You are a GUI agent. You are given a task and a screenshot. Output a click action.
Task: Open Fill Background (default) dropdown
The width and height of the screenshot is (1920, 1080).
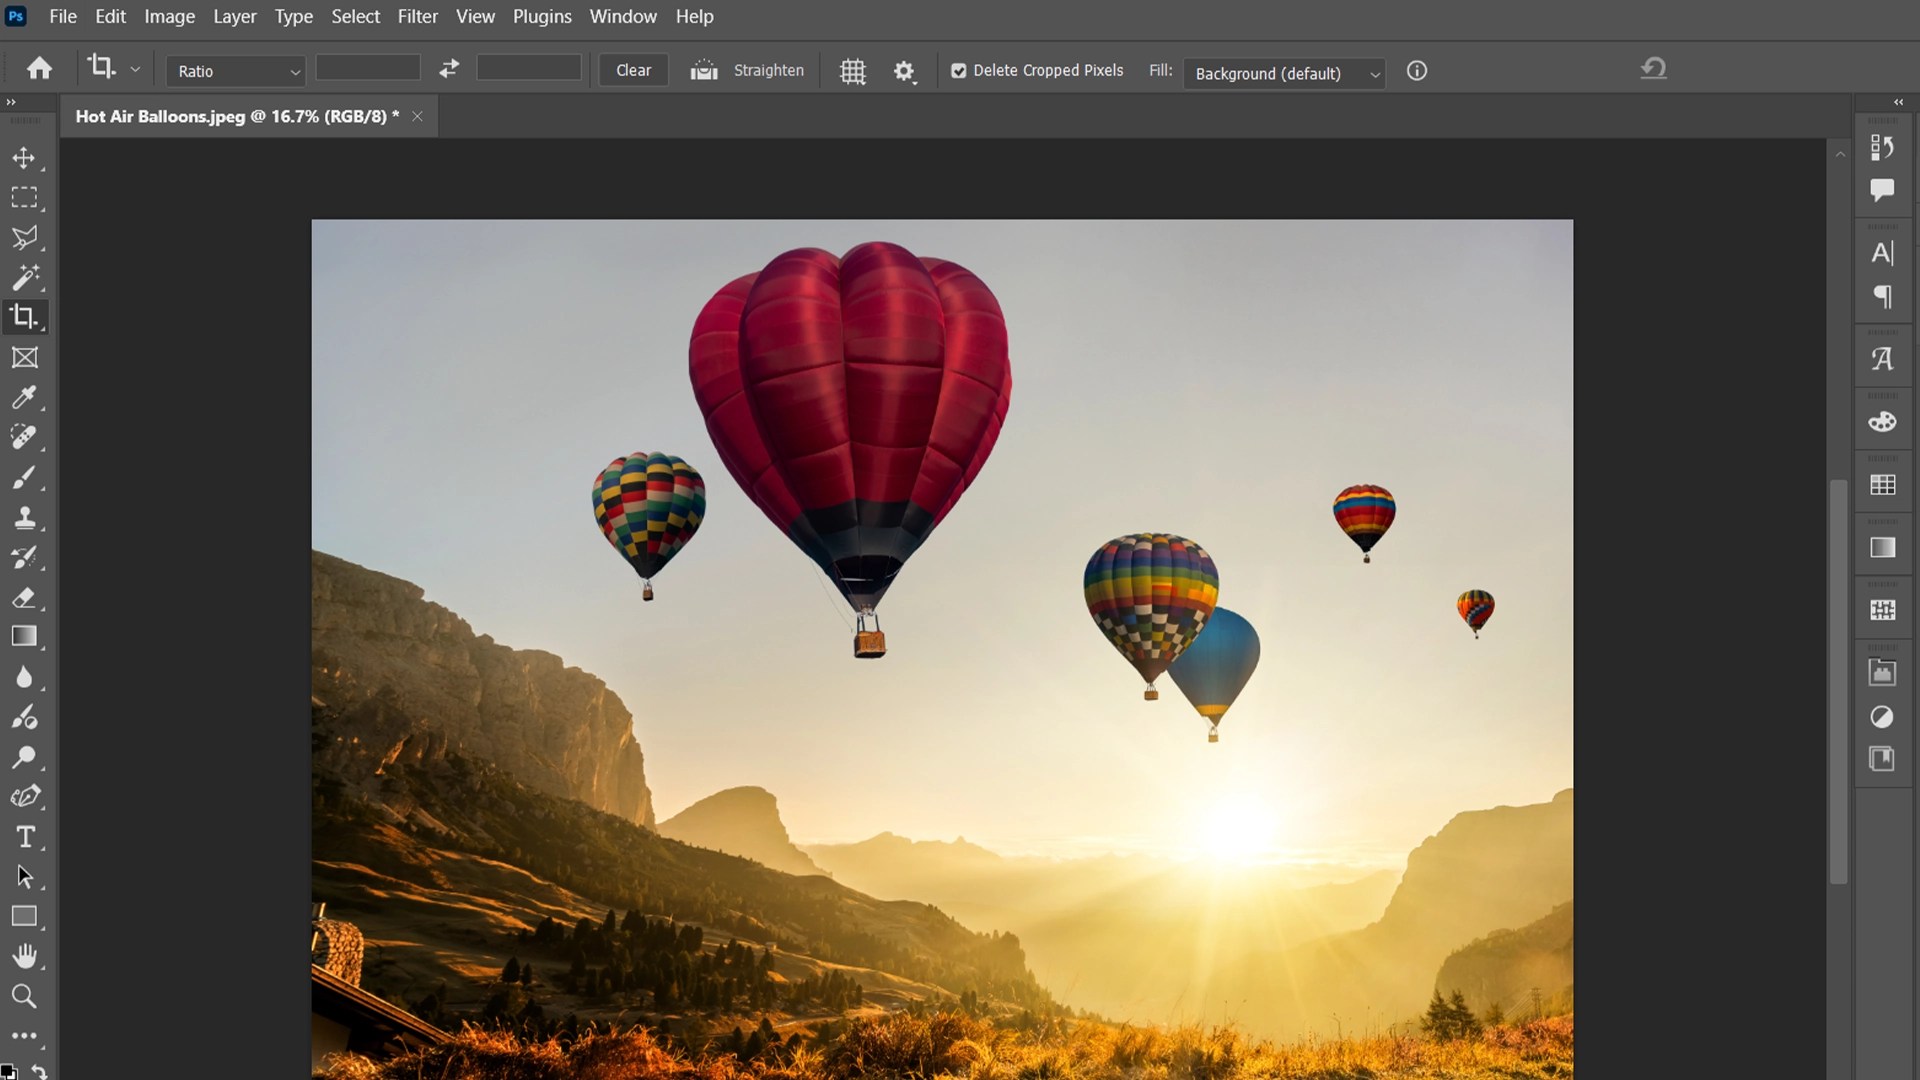pyautogui.click(x=1284, y=73)
